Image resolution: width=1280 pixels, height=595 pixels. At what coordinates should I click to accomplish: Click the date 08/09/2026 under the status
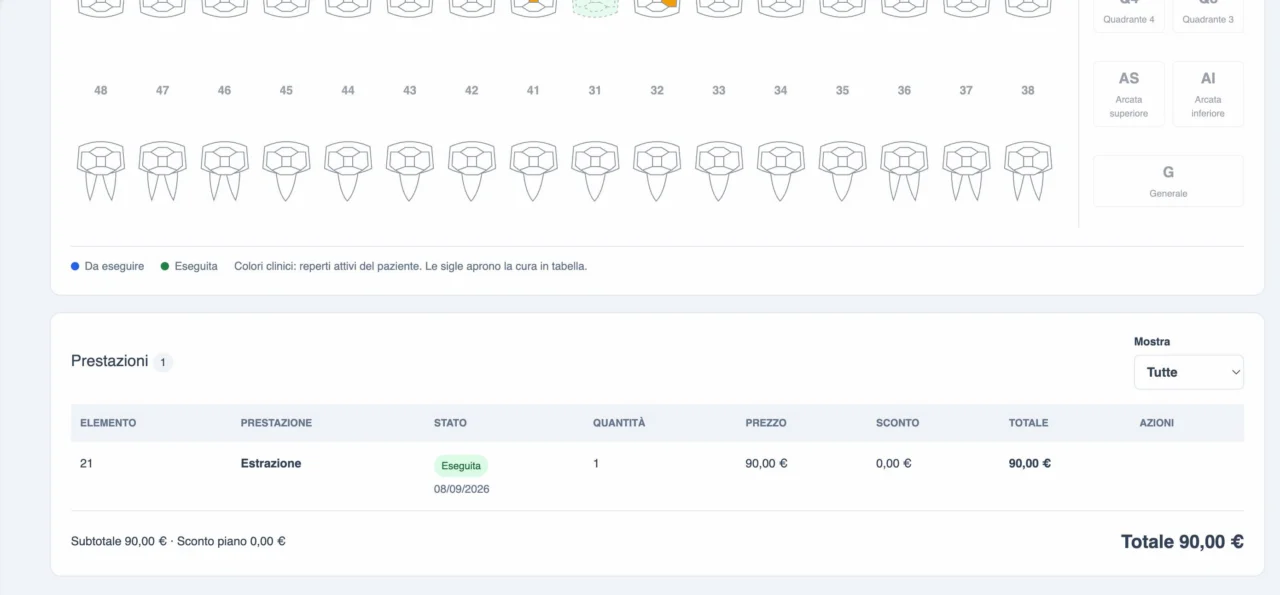462,489
